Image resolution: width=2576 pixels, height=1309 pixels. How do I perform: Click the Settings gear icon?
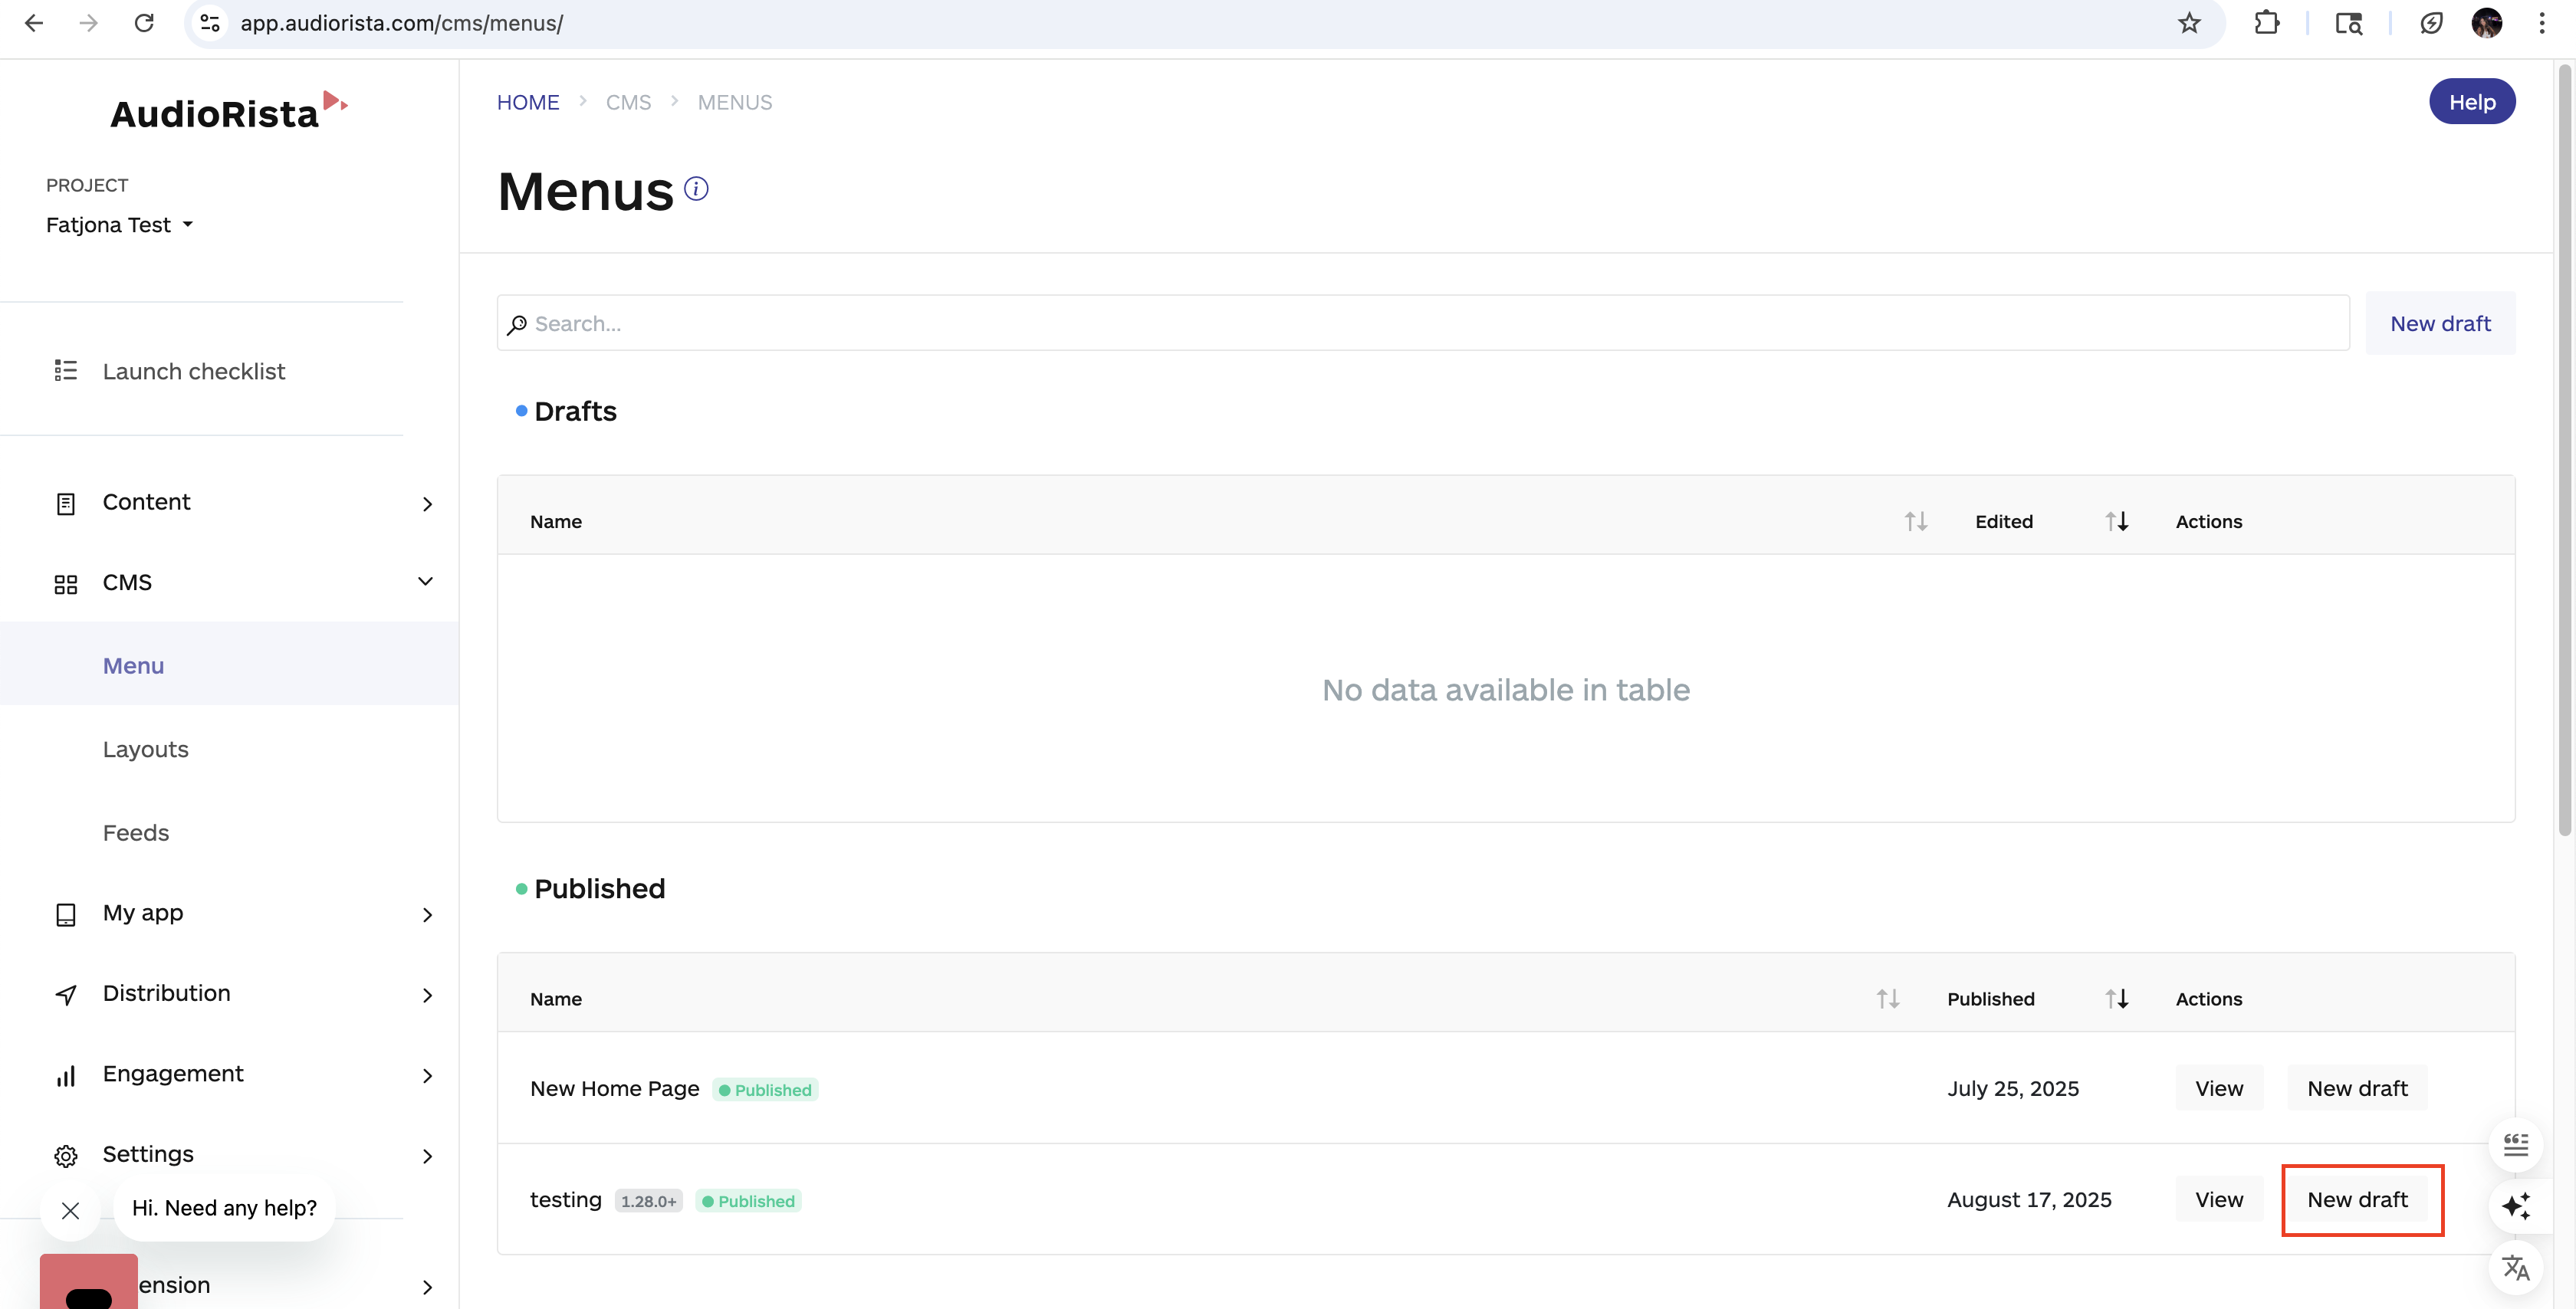[66, 1155]
